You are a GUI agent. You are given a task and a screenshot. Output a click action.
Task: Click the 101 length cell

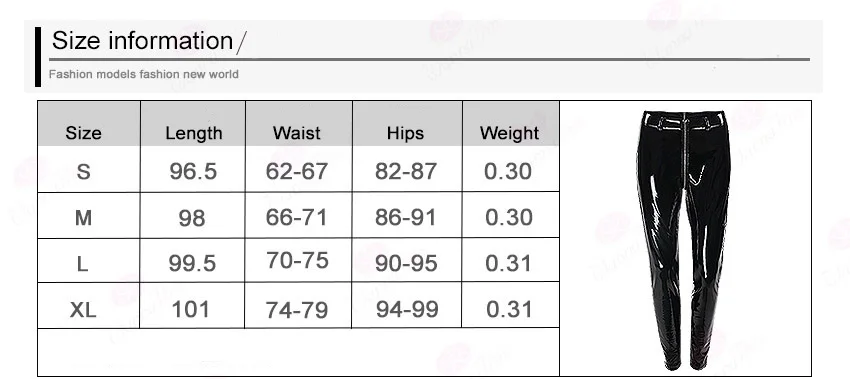coord(190,310)
